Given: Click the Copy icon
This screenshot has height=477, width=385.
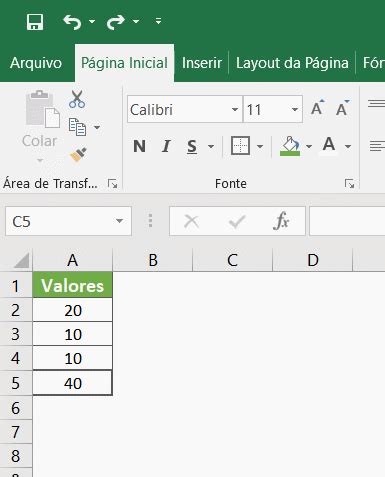Looking at the screenshot, I should pyautogui.click(x=77, y=127).
